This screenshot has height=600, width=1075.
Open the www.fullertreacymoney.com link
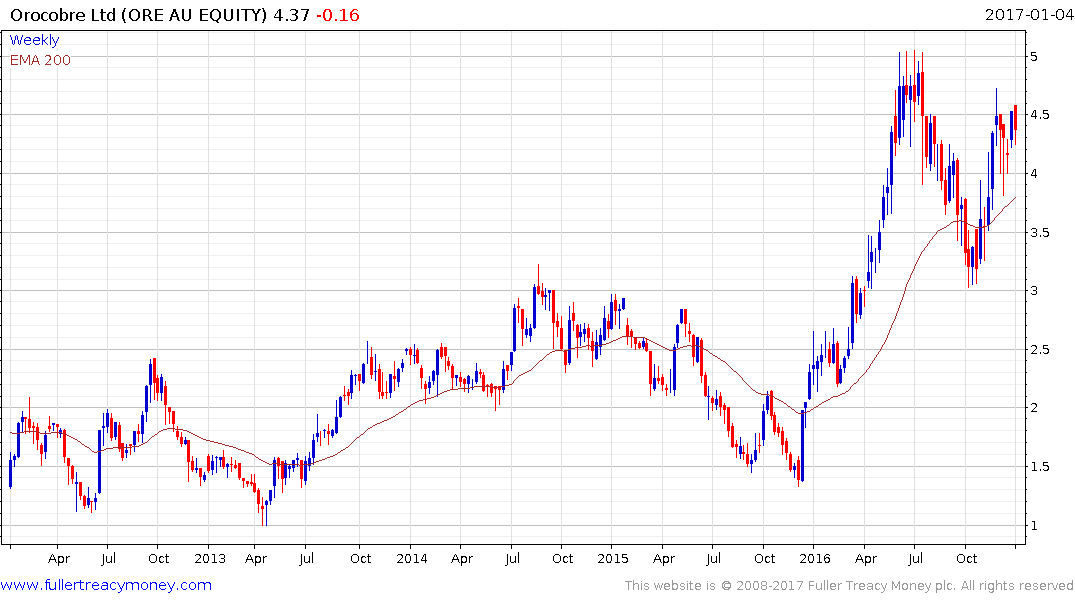click(106, 585)
